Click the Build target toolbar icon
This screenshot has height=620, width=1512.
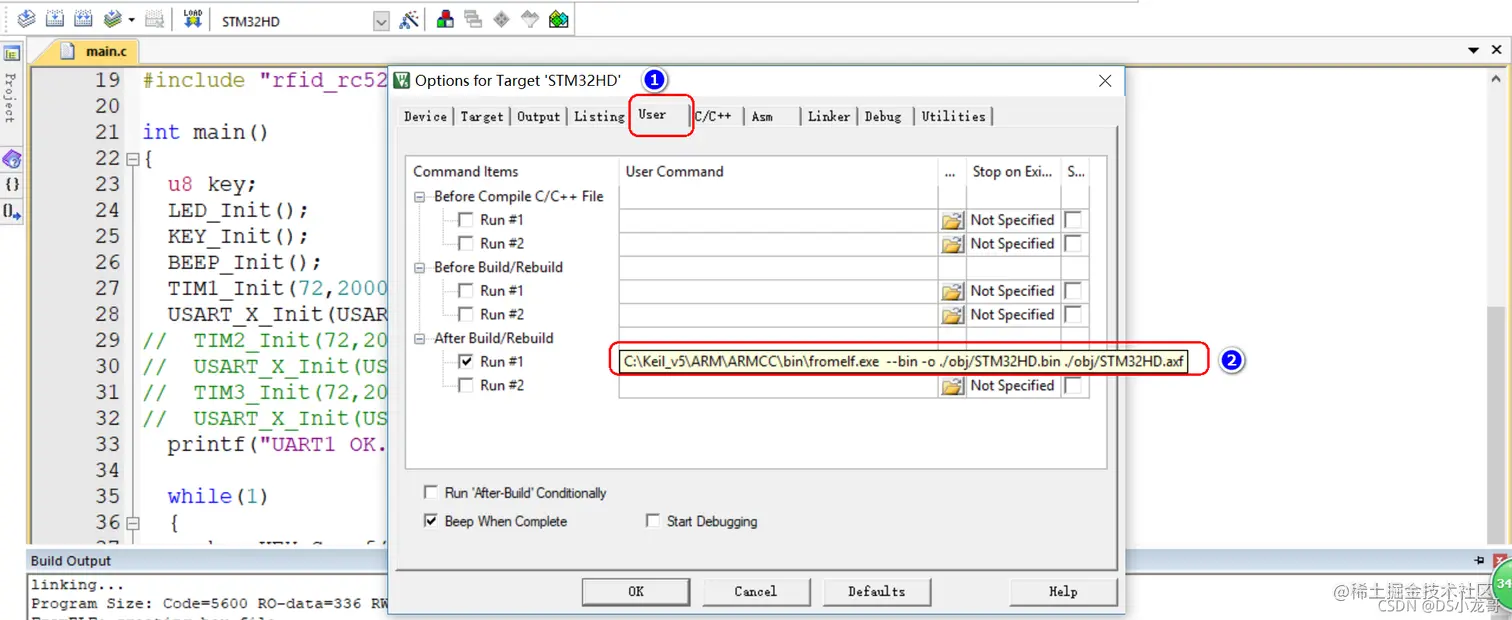pyautogui.click(x=56, y=19)
